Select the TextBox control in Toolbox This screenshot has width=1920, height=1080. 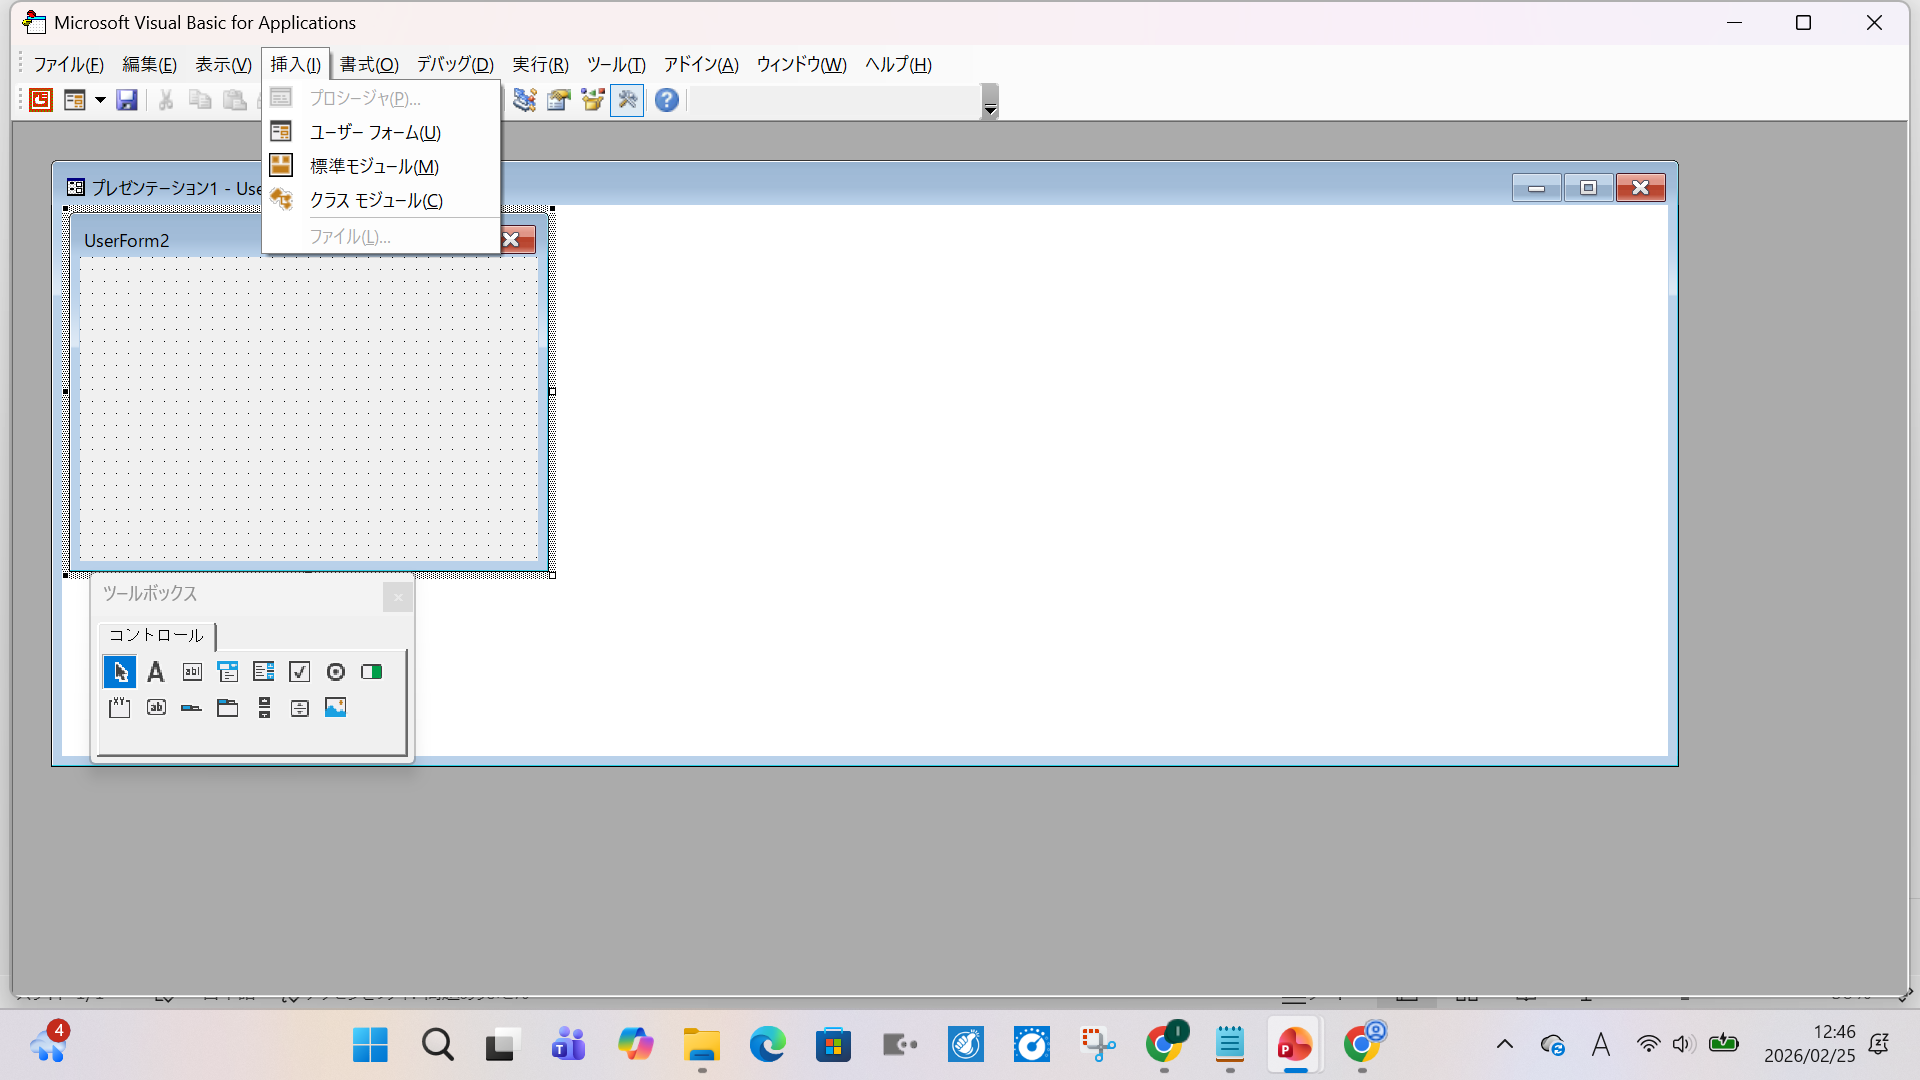tap(192, 672)
